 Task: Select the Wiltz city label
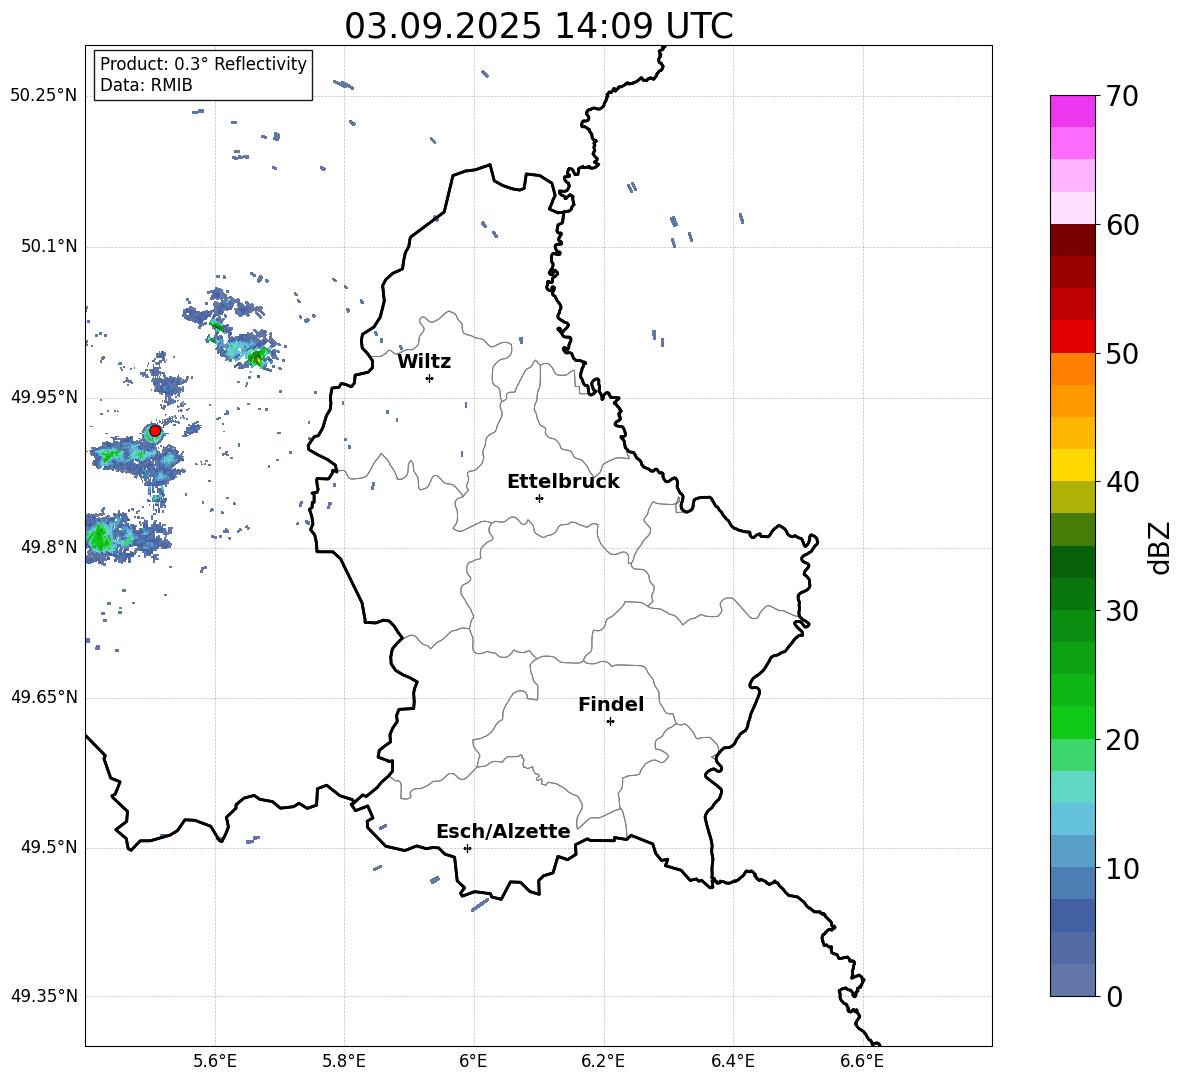point(424,362)
